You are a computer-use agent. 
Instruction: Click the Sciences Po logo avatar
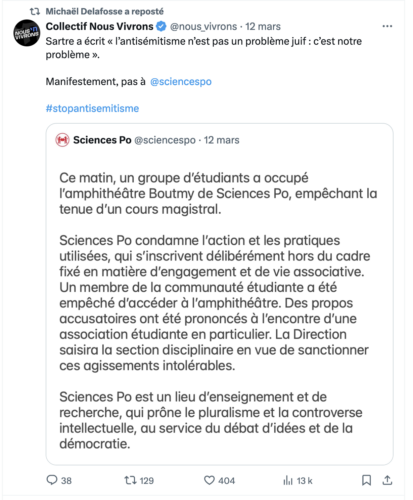tap(62, 140)
